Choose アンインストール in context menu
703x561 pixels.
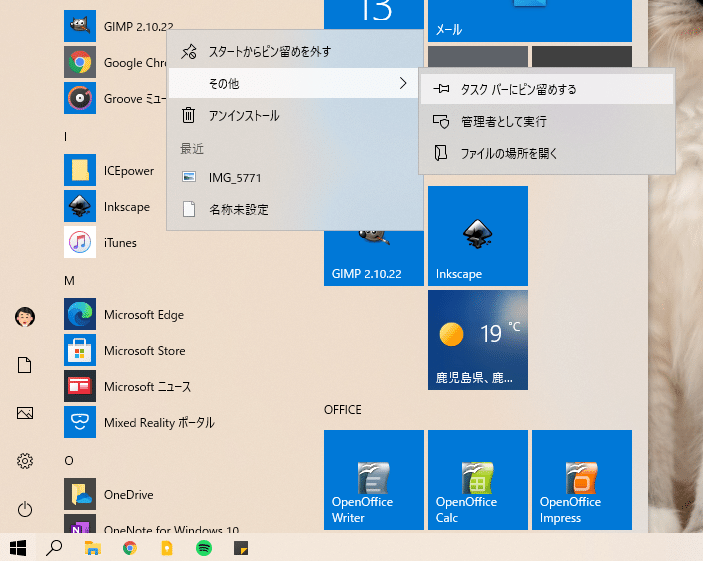(x=295, y=116)
